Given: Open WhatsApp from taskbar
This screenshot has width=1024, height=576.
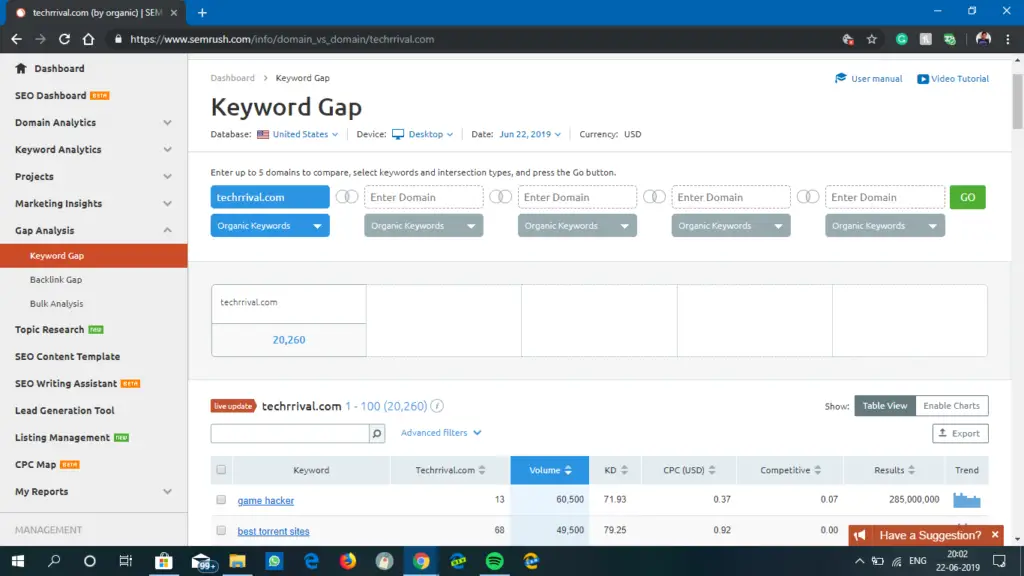Looking at the screenshot, I should [274, 561].
